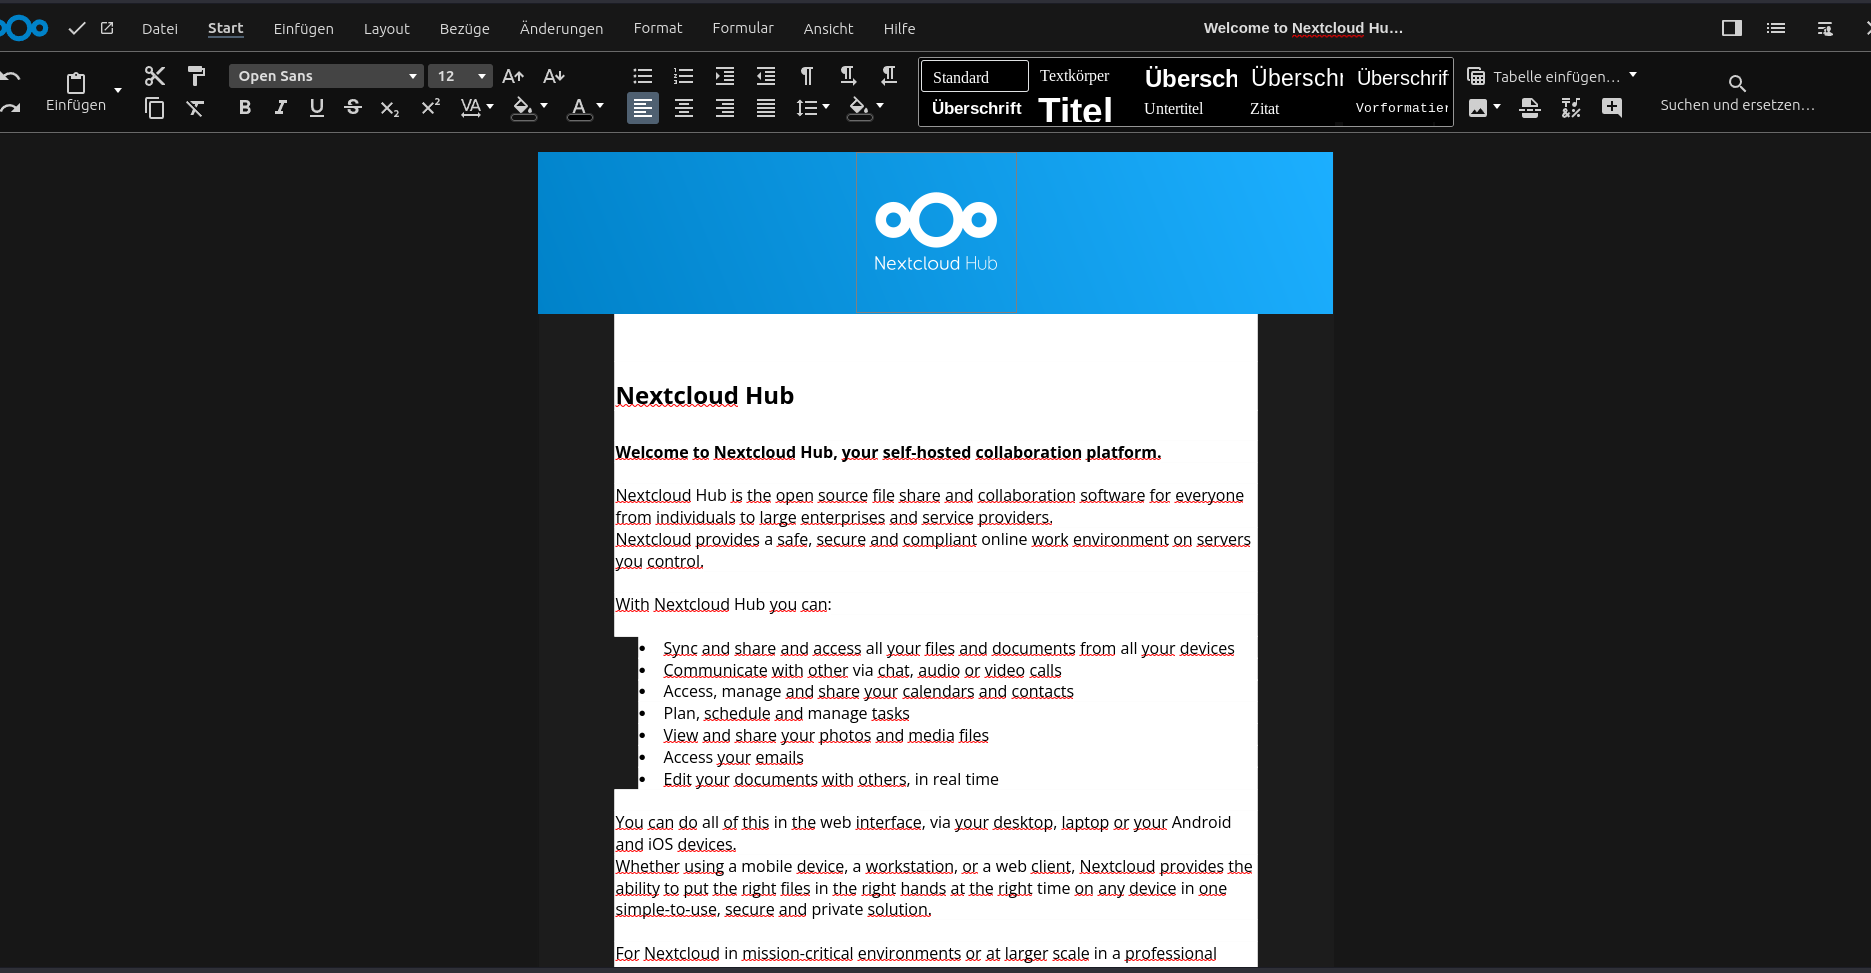Insert page break icon
The width and height of the screenshot is (1871, 973).
[x=1530, y=108]
